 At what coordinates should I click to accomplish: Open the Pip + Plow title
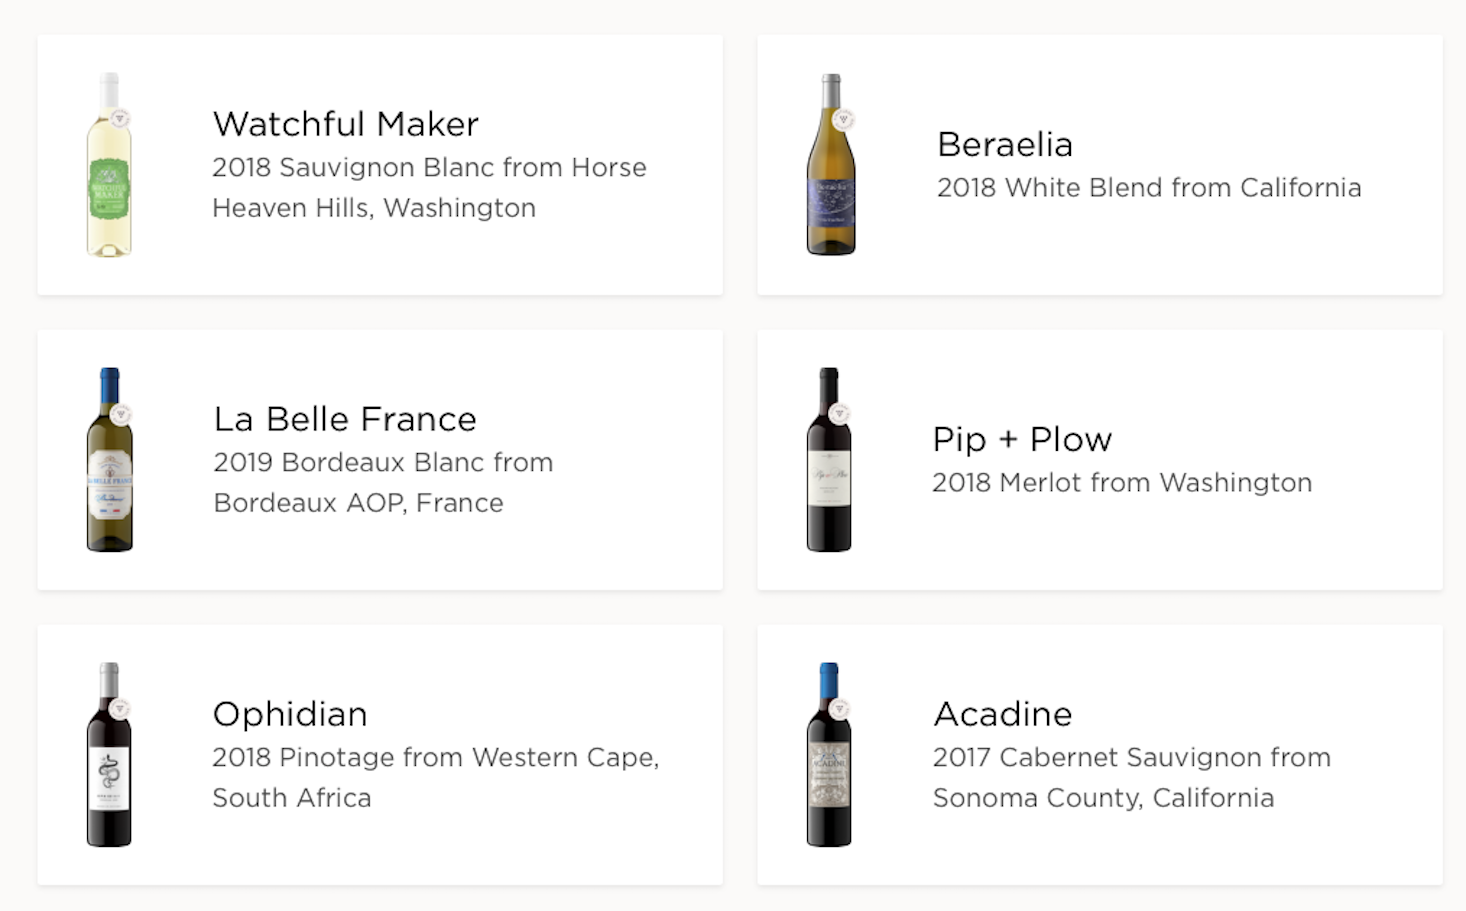tap(1022, 439)
